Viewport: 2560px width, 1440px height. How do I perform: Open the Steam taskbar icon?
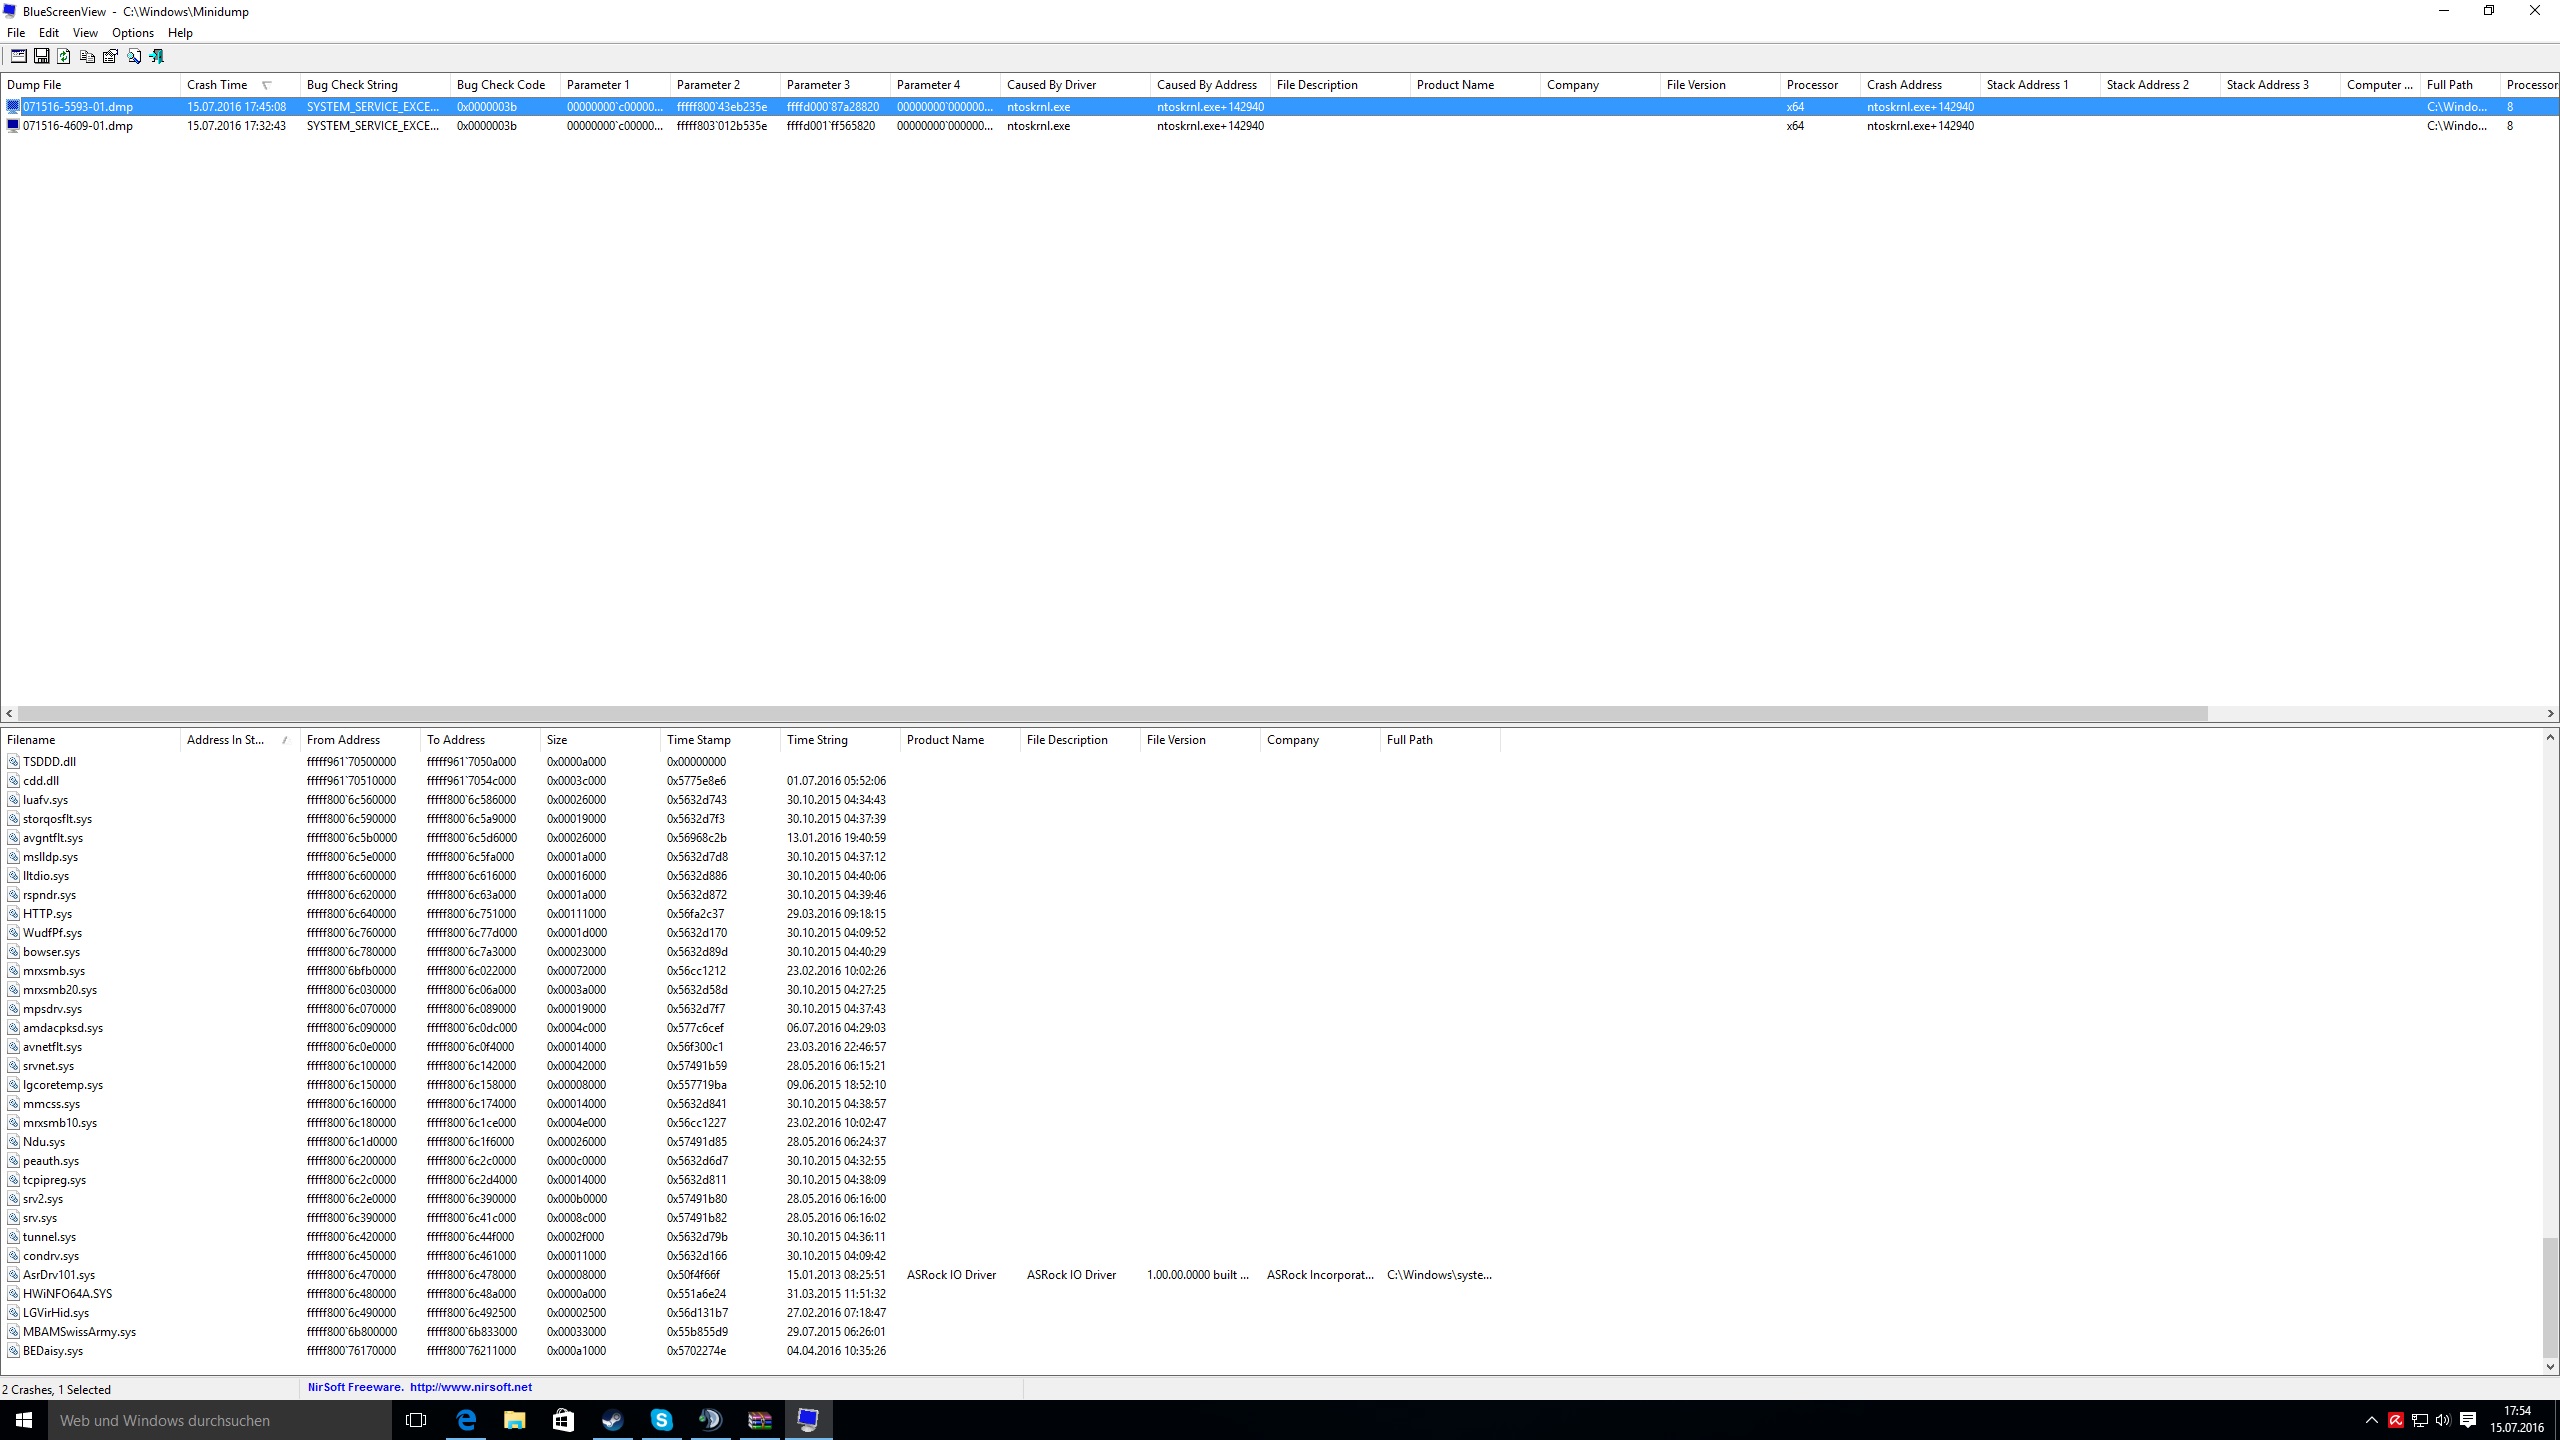click(612, 1420)
